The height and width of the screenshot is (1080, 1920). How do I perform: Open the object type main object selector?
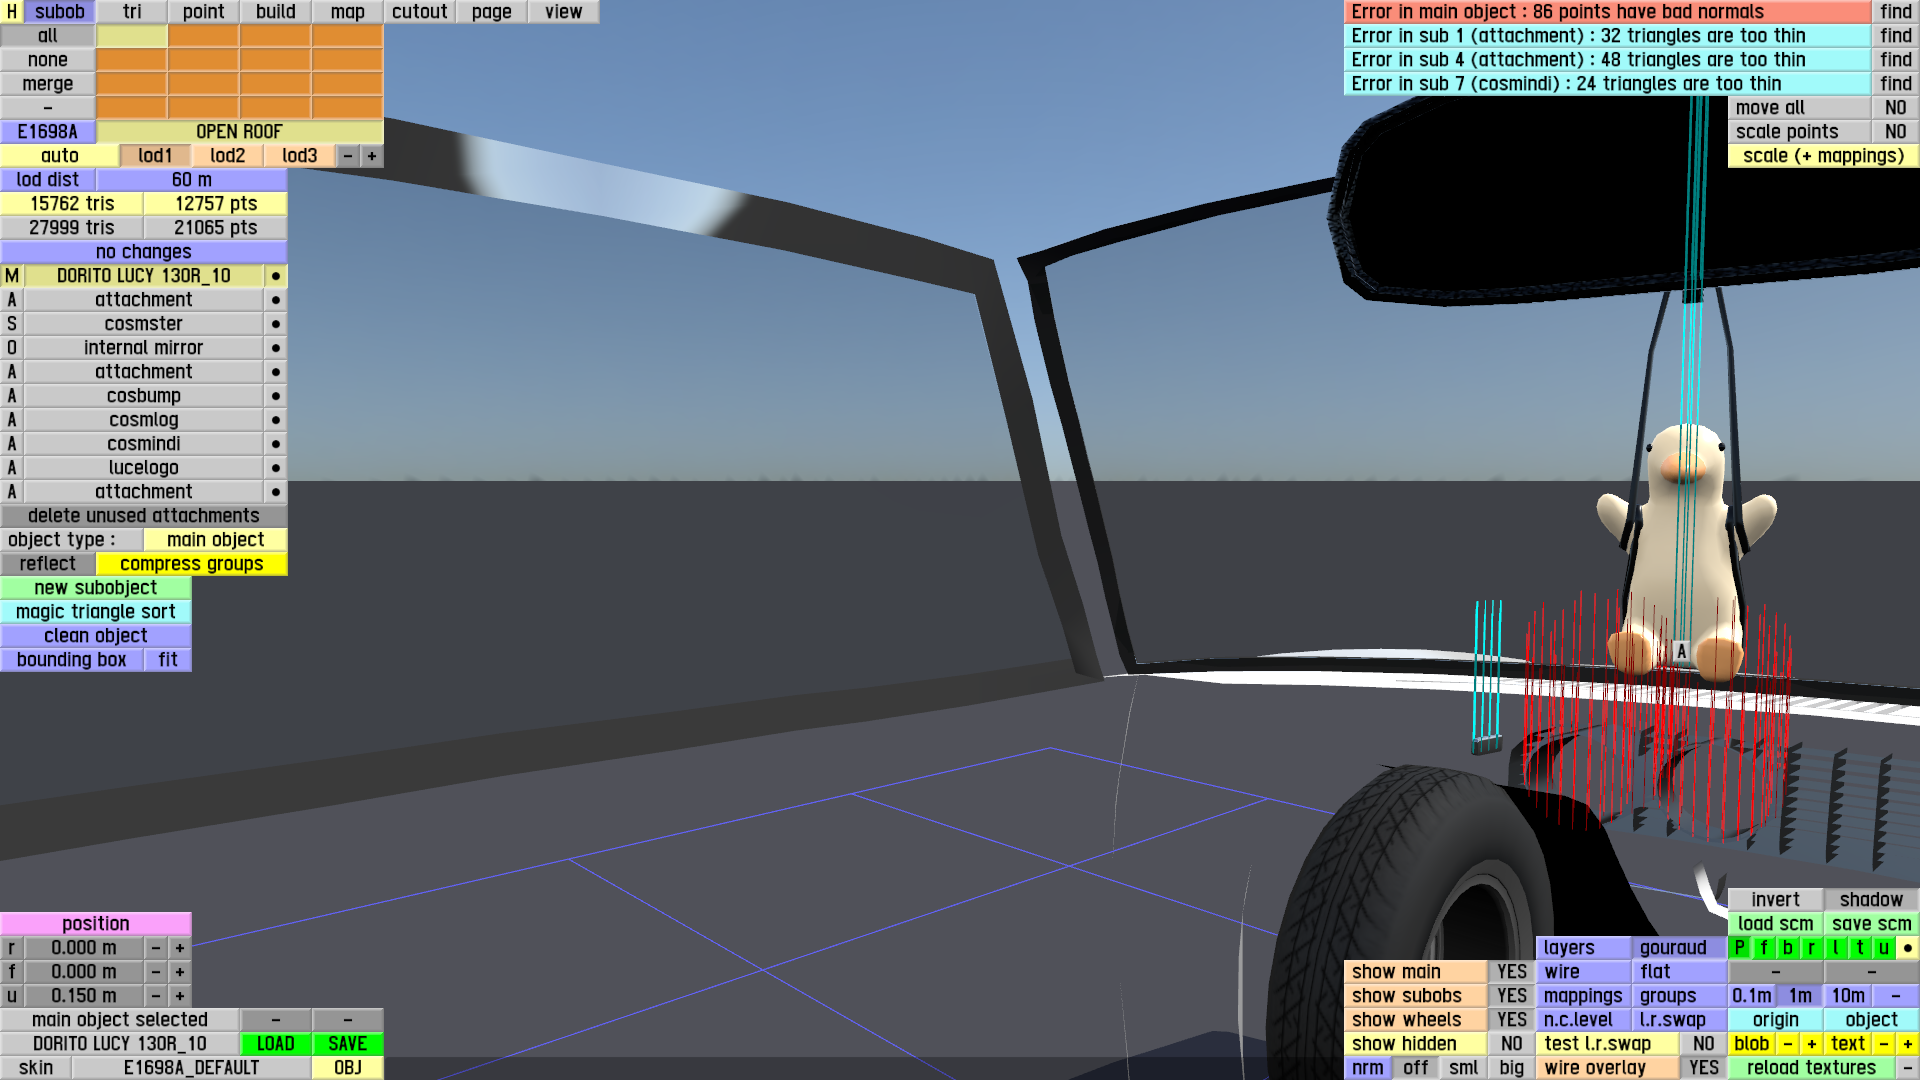click(x=215, y=540)
